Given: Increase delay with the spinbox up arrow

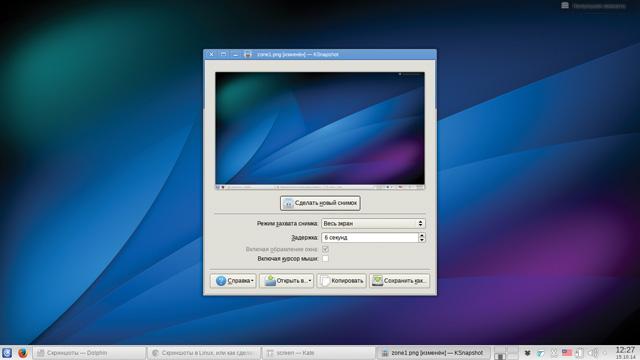Looking at the screenshot, I should pyautogui.click(x=422, y=235).
